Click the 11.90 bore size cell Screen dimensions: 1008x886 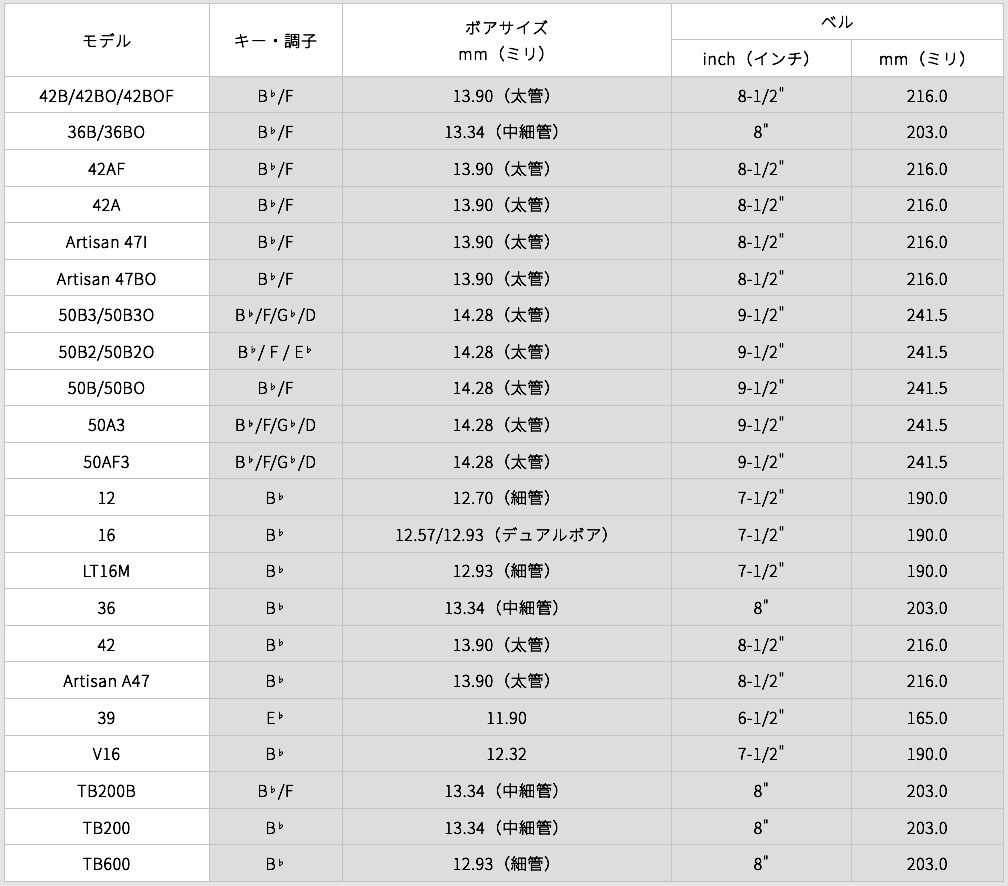tap(506, 718)
